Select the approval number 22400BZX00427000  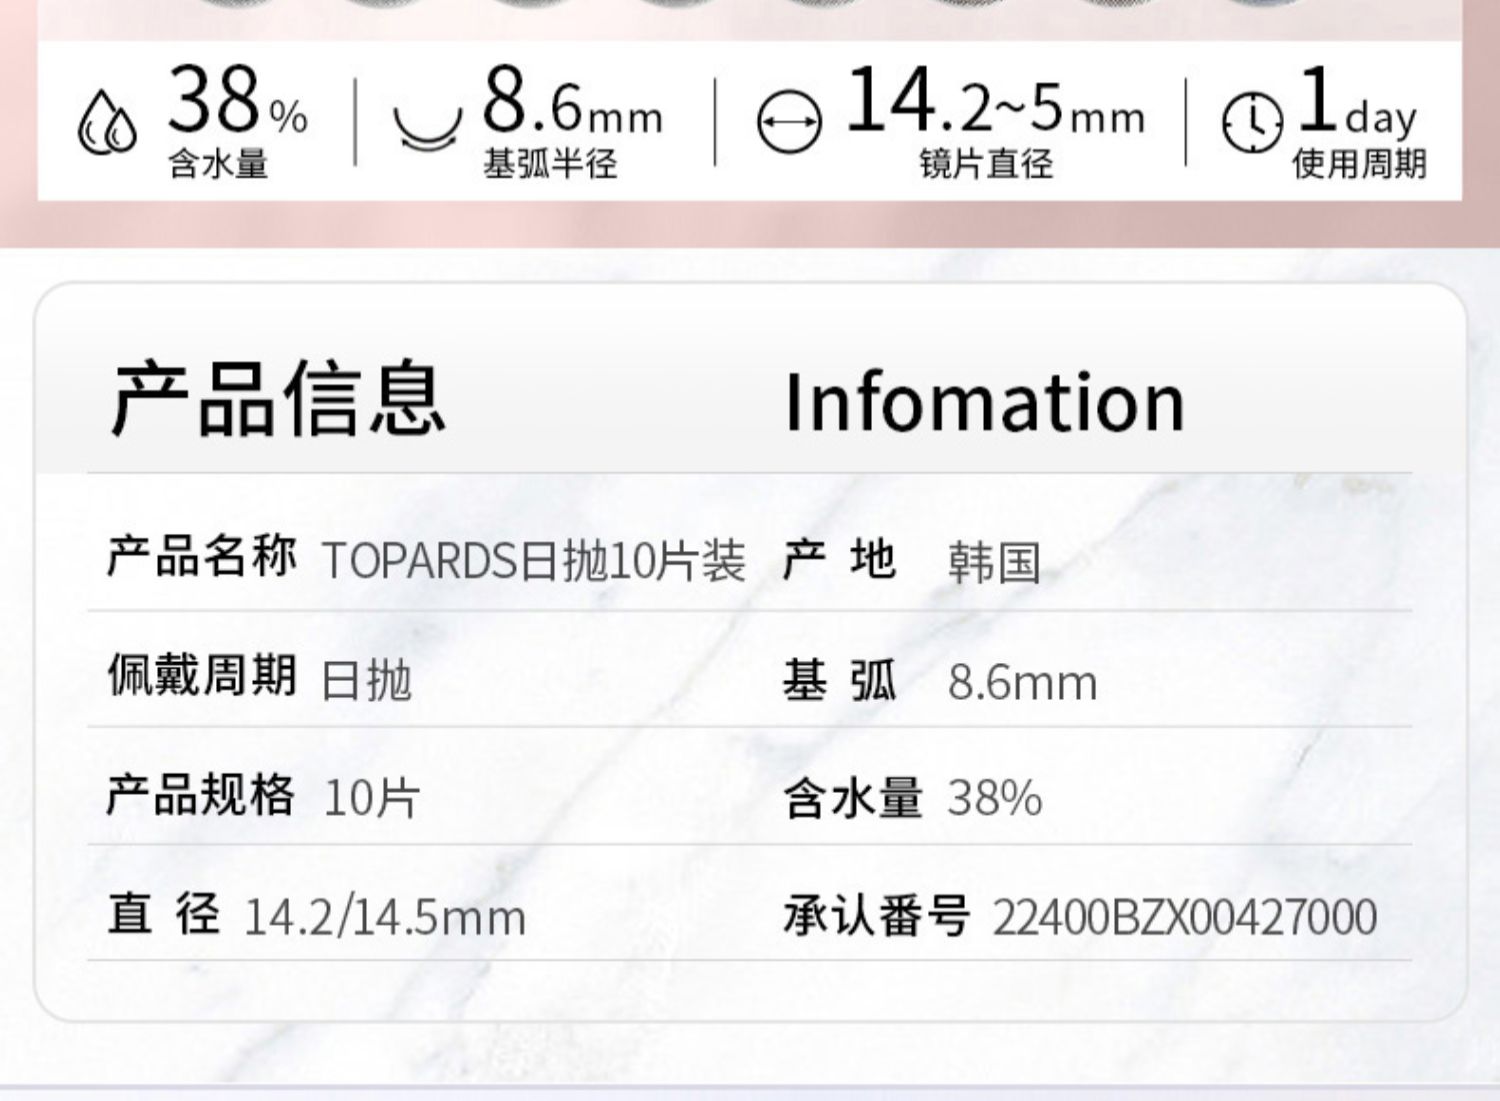(x=1185, y=917)
